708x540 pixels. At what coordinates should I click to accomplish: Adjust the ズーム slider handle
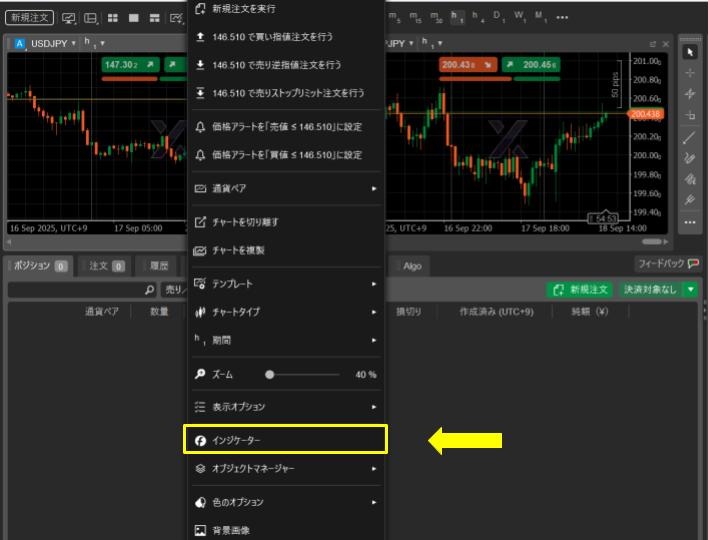[x=269, y=374]
